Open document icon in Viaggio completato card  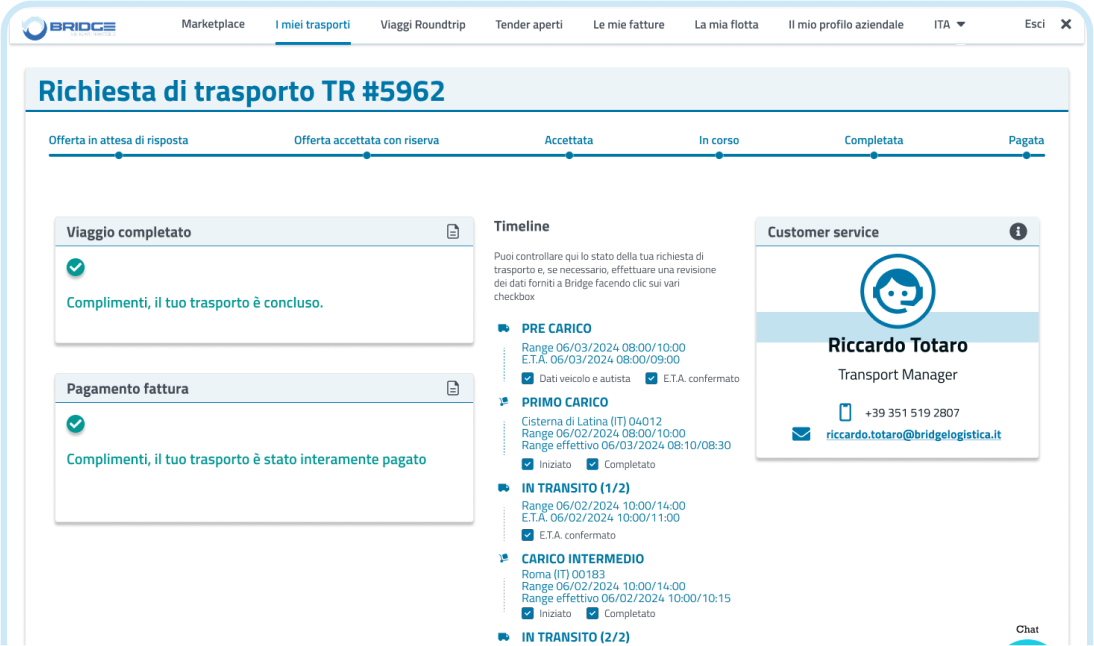tap(453, 232)
